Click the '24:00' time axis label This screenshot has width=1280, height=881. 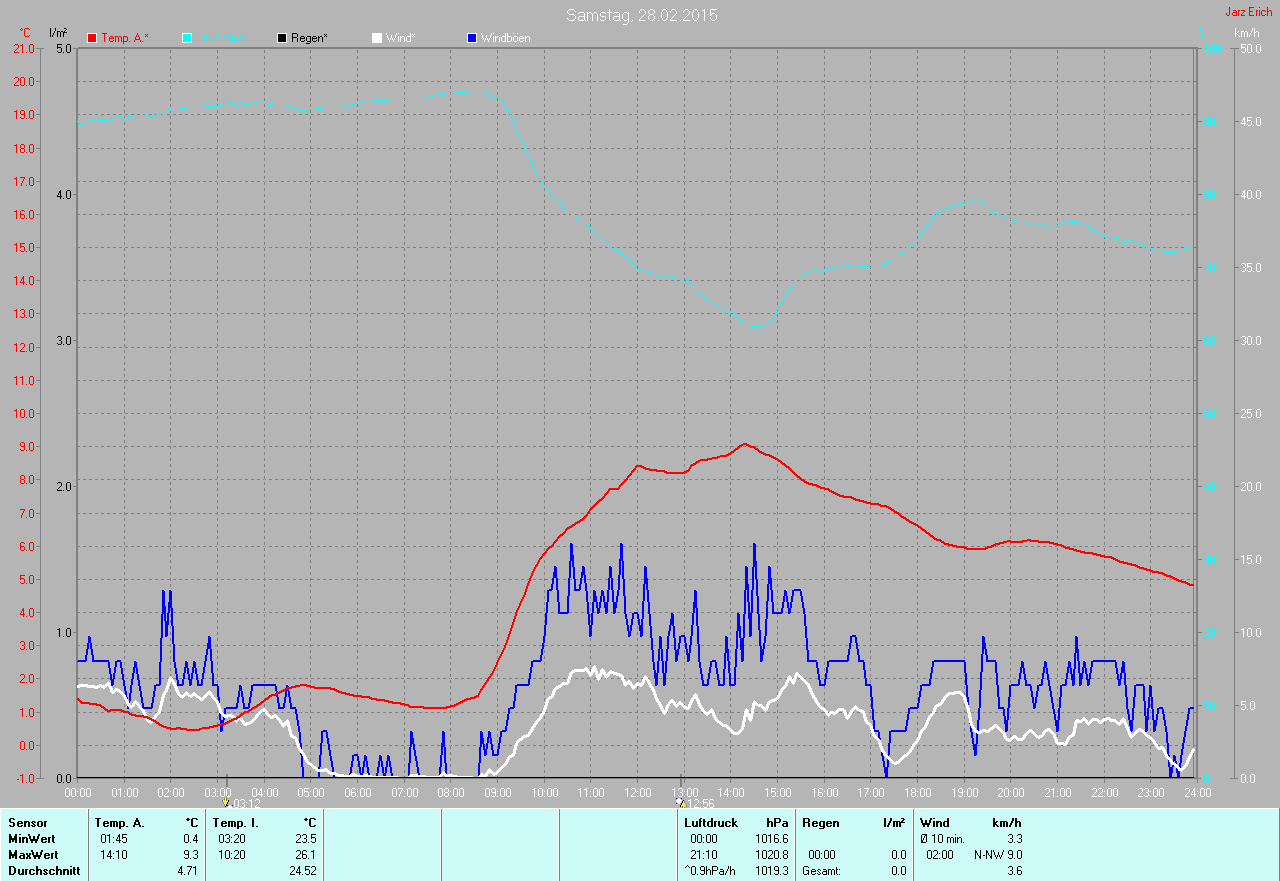[x=1197, y=793]
